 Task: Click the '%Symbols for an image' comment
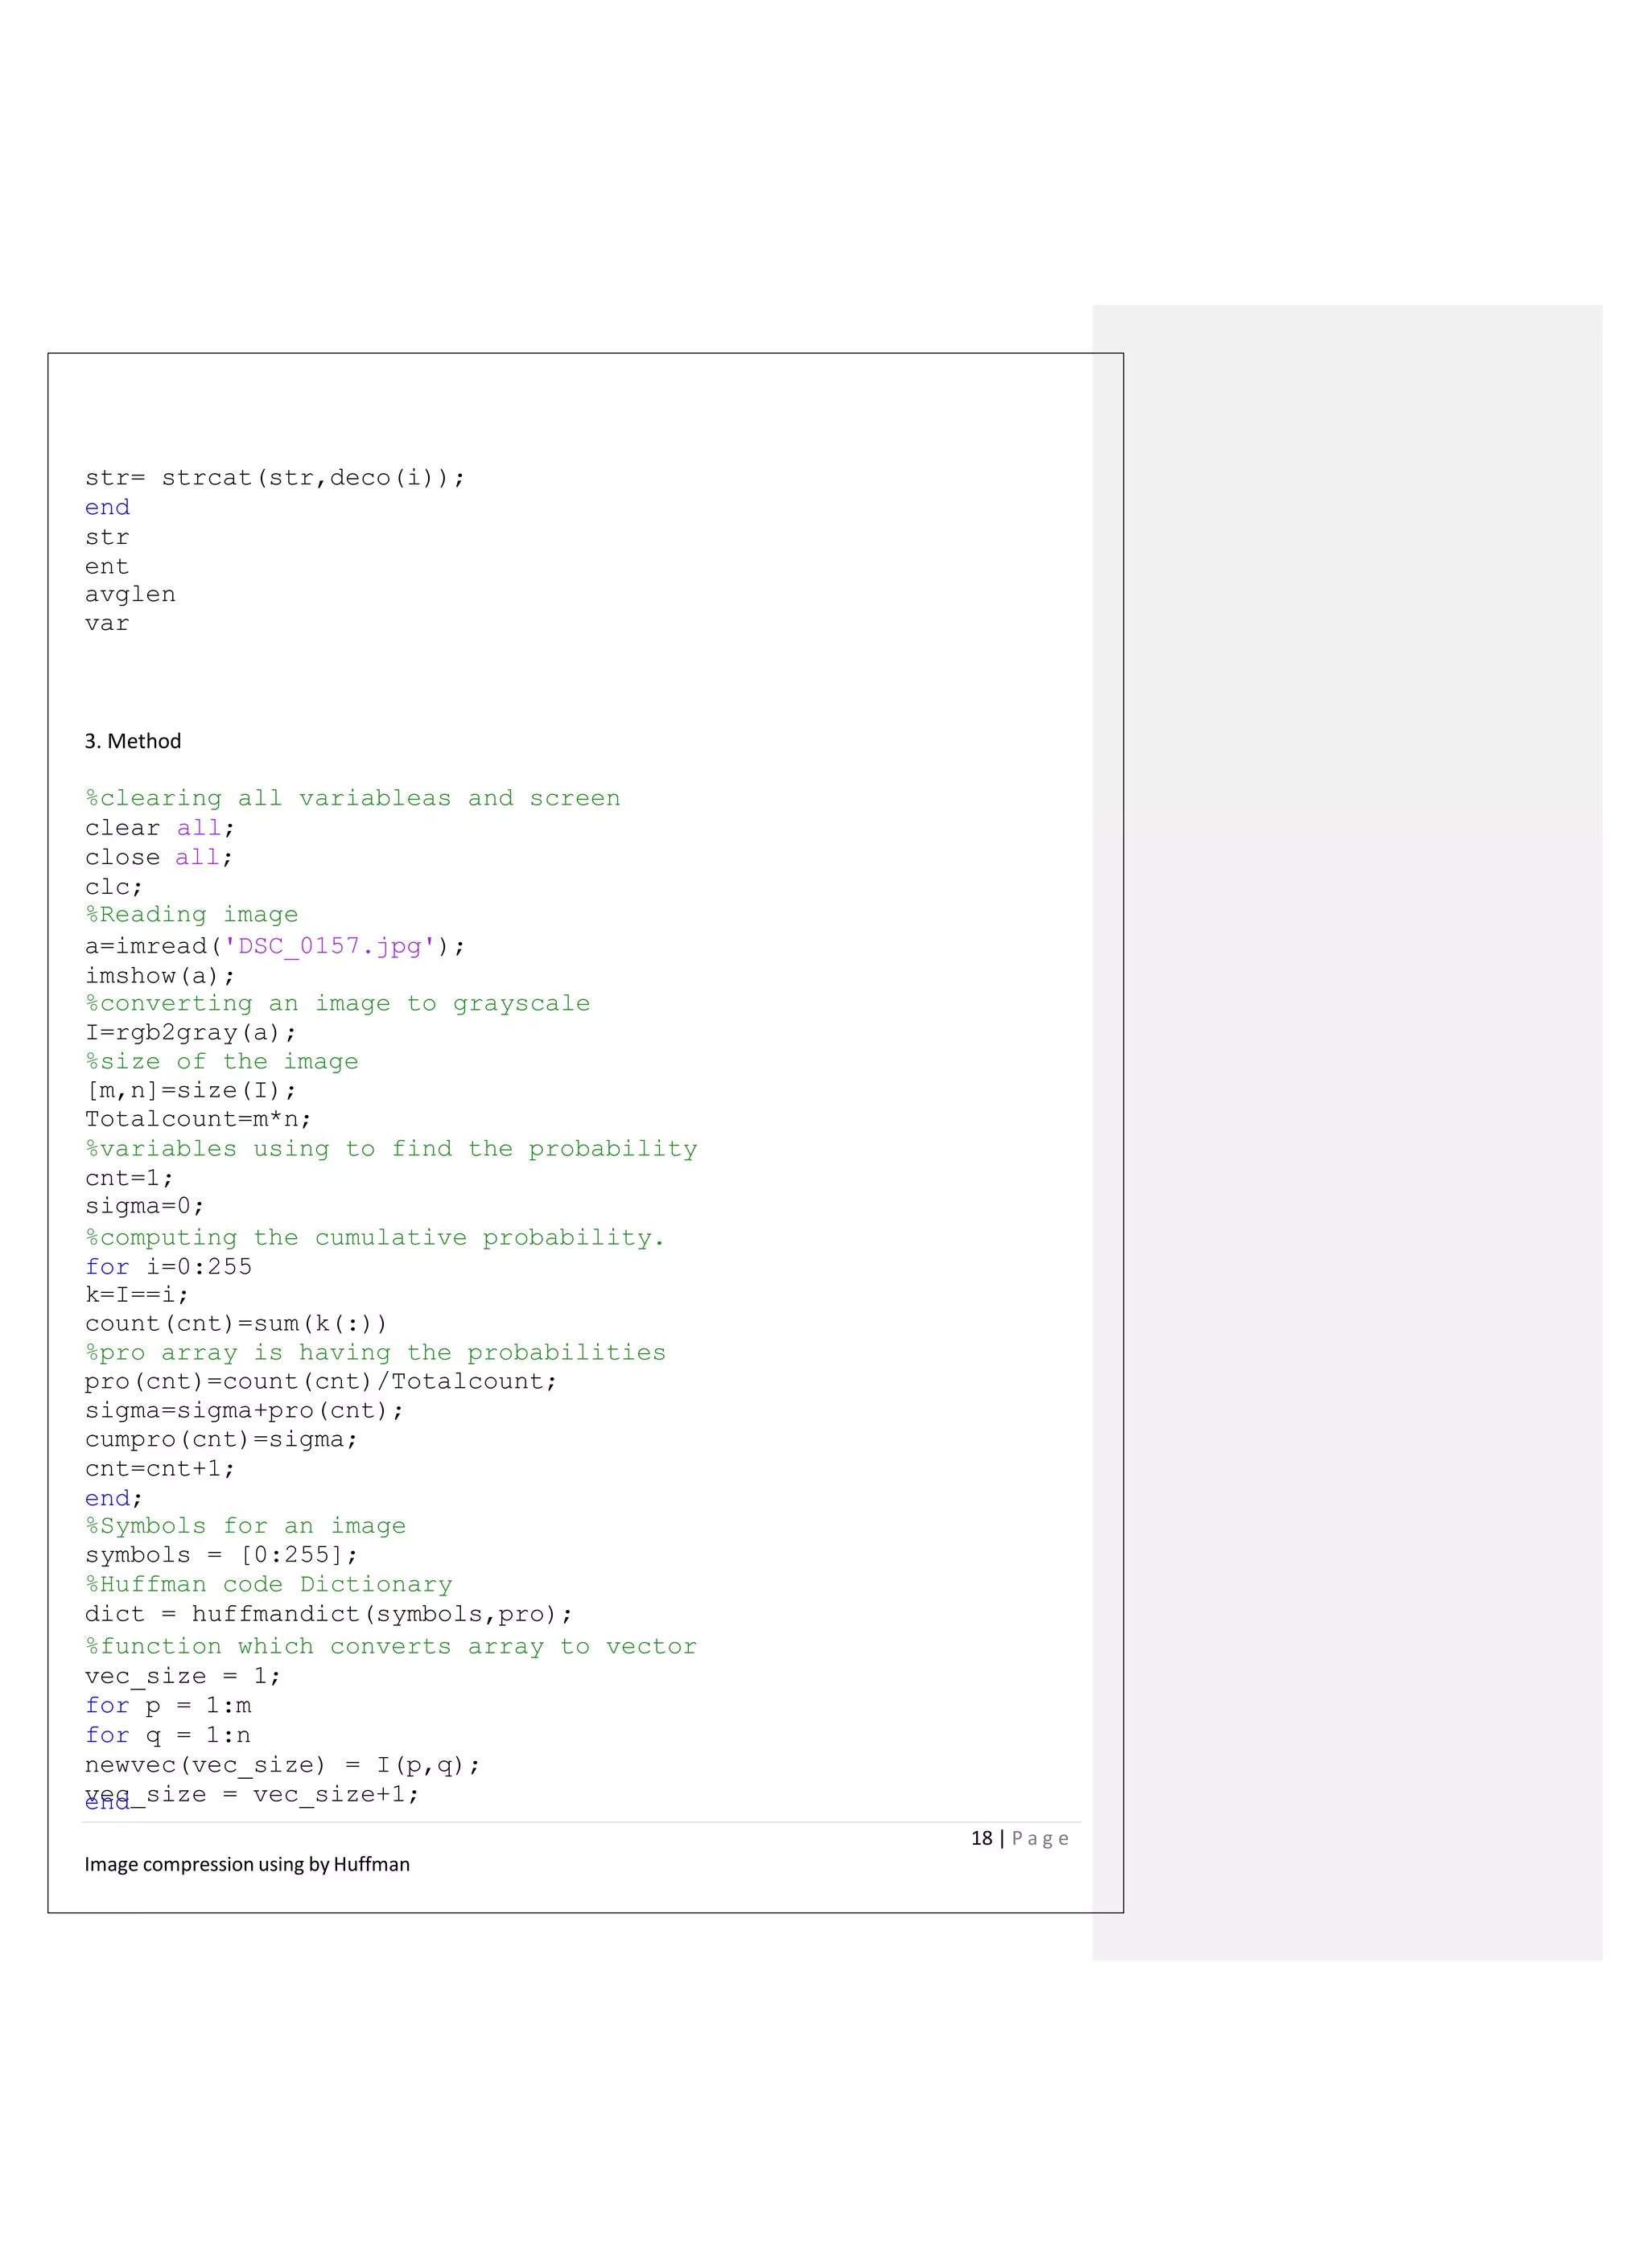point(245,1526)
